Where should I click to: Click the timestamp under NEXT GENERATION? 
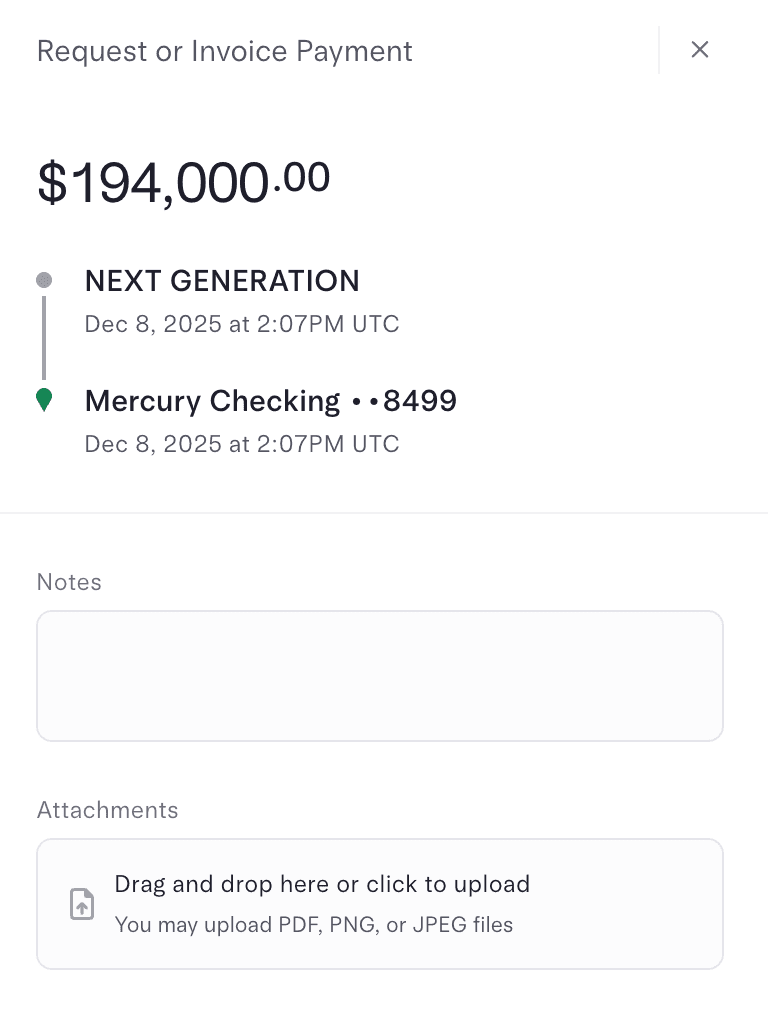point(242,324)
